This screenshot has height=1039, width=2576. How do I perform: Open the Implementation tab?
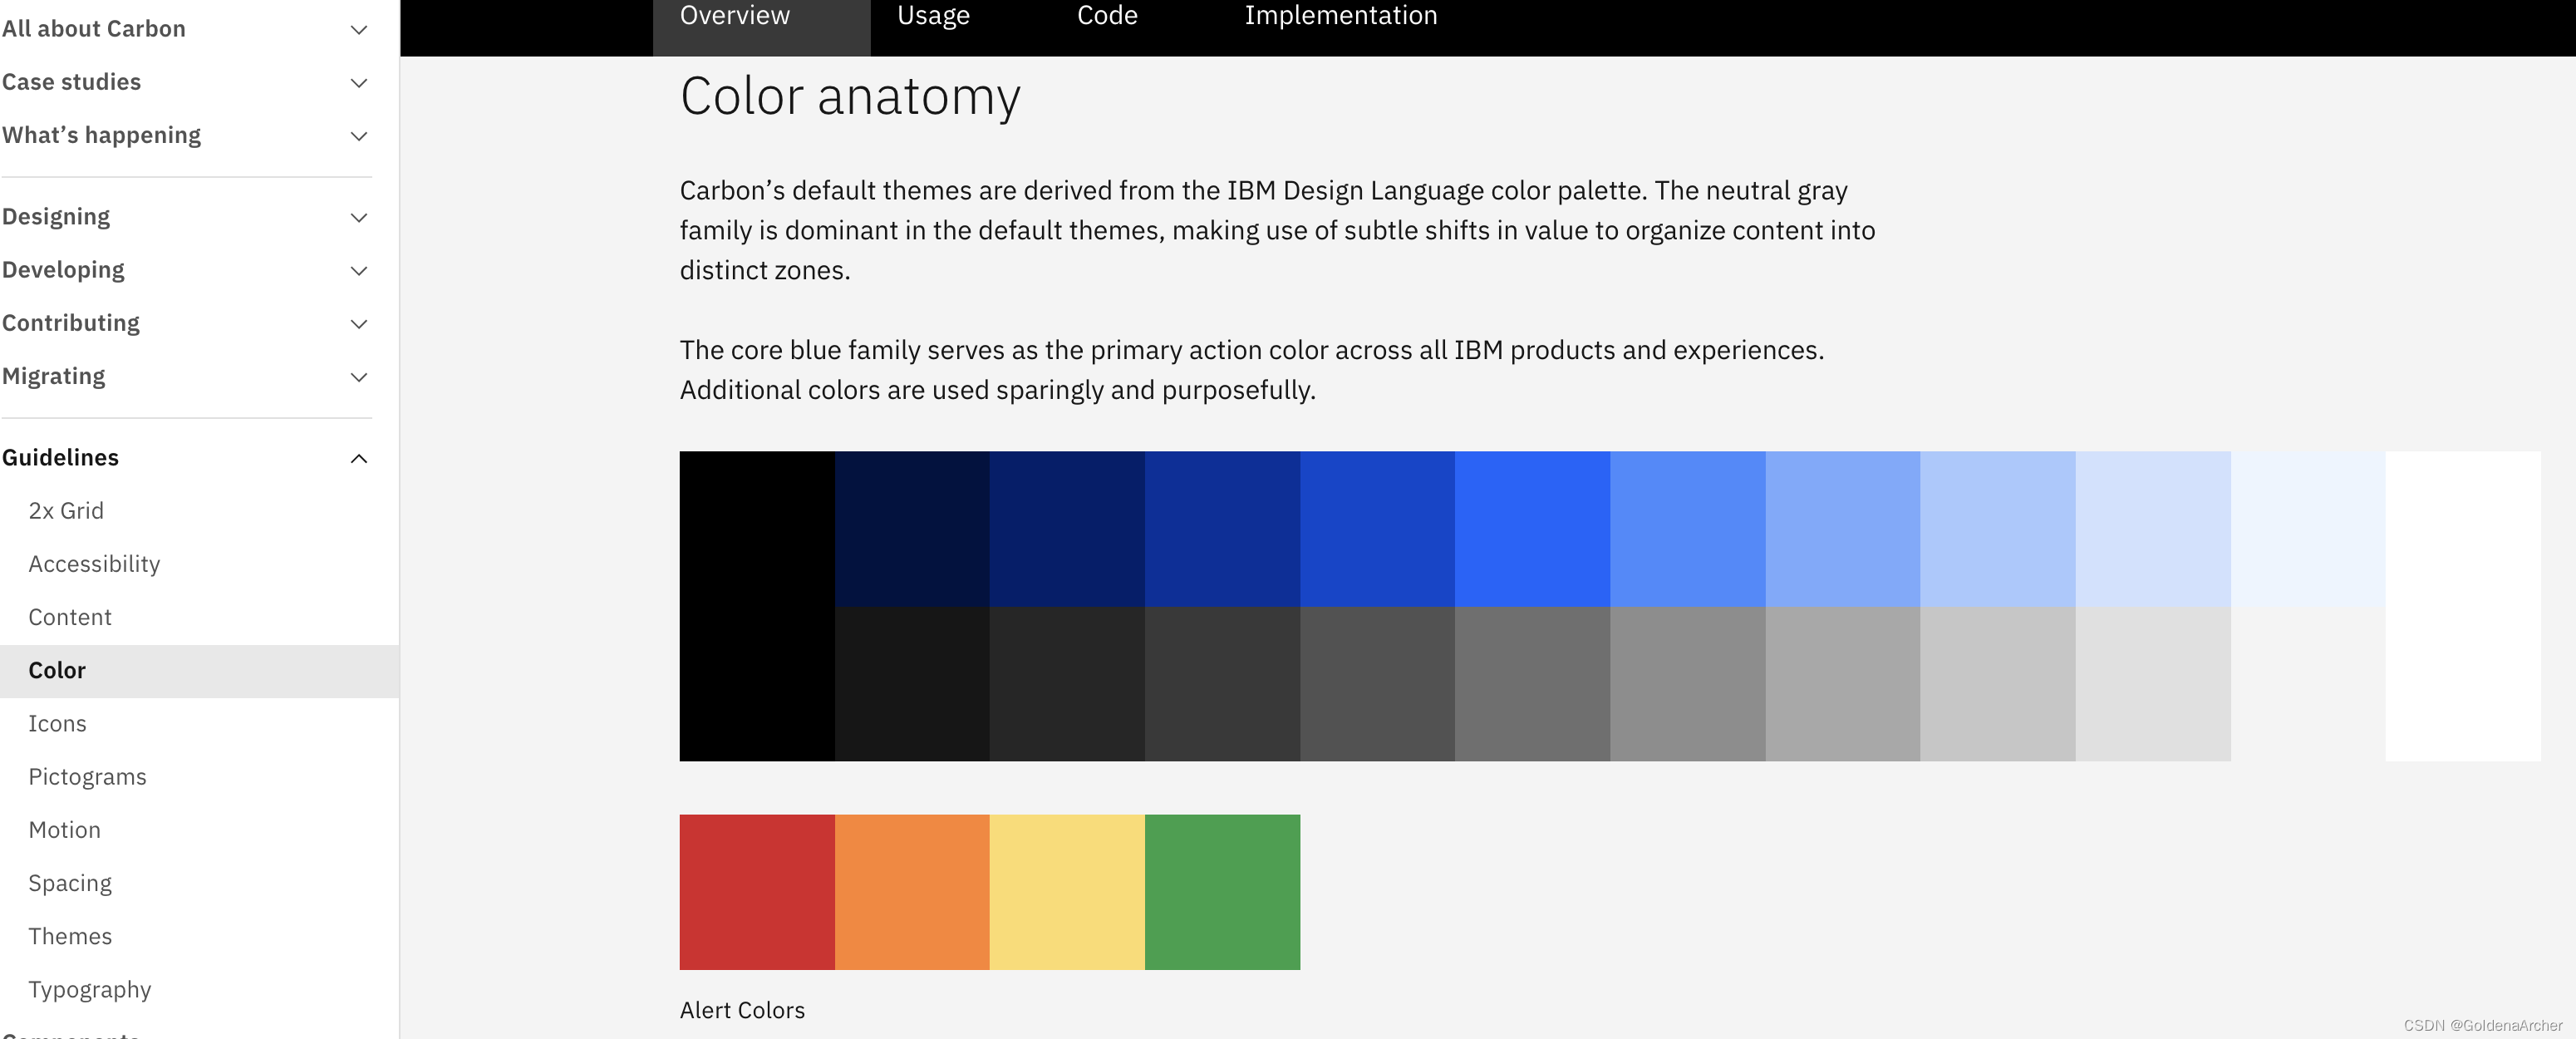coord(1340,17)
